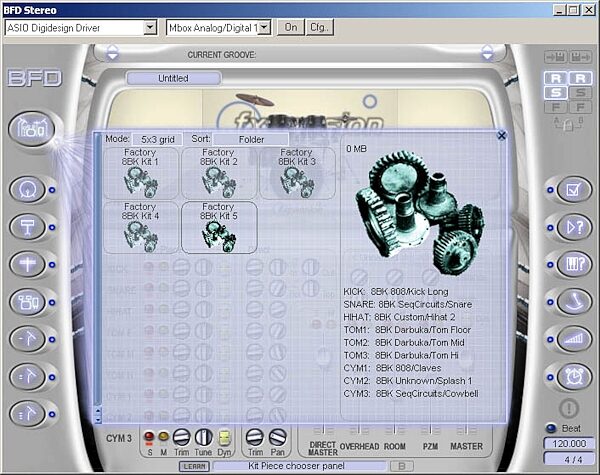Click the kit chooser vertical scrollbar
The width and height of the screenshot is (600, 475).
point(98,270)
